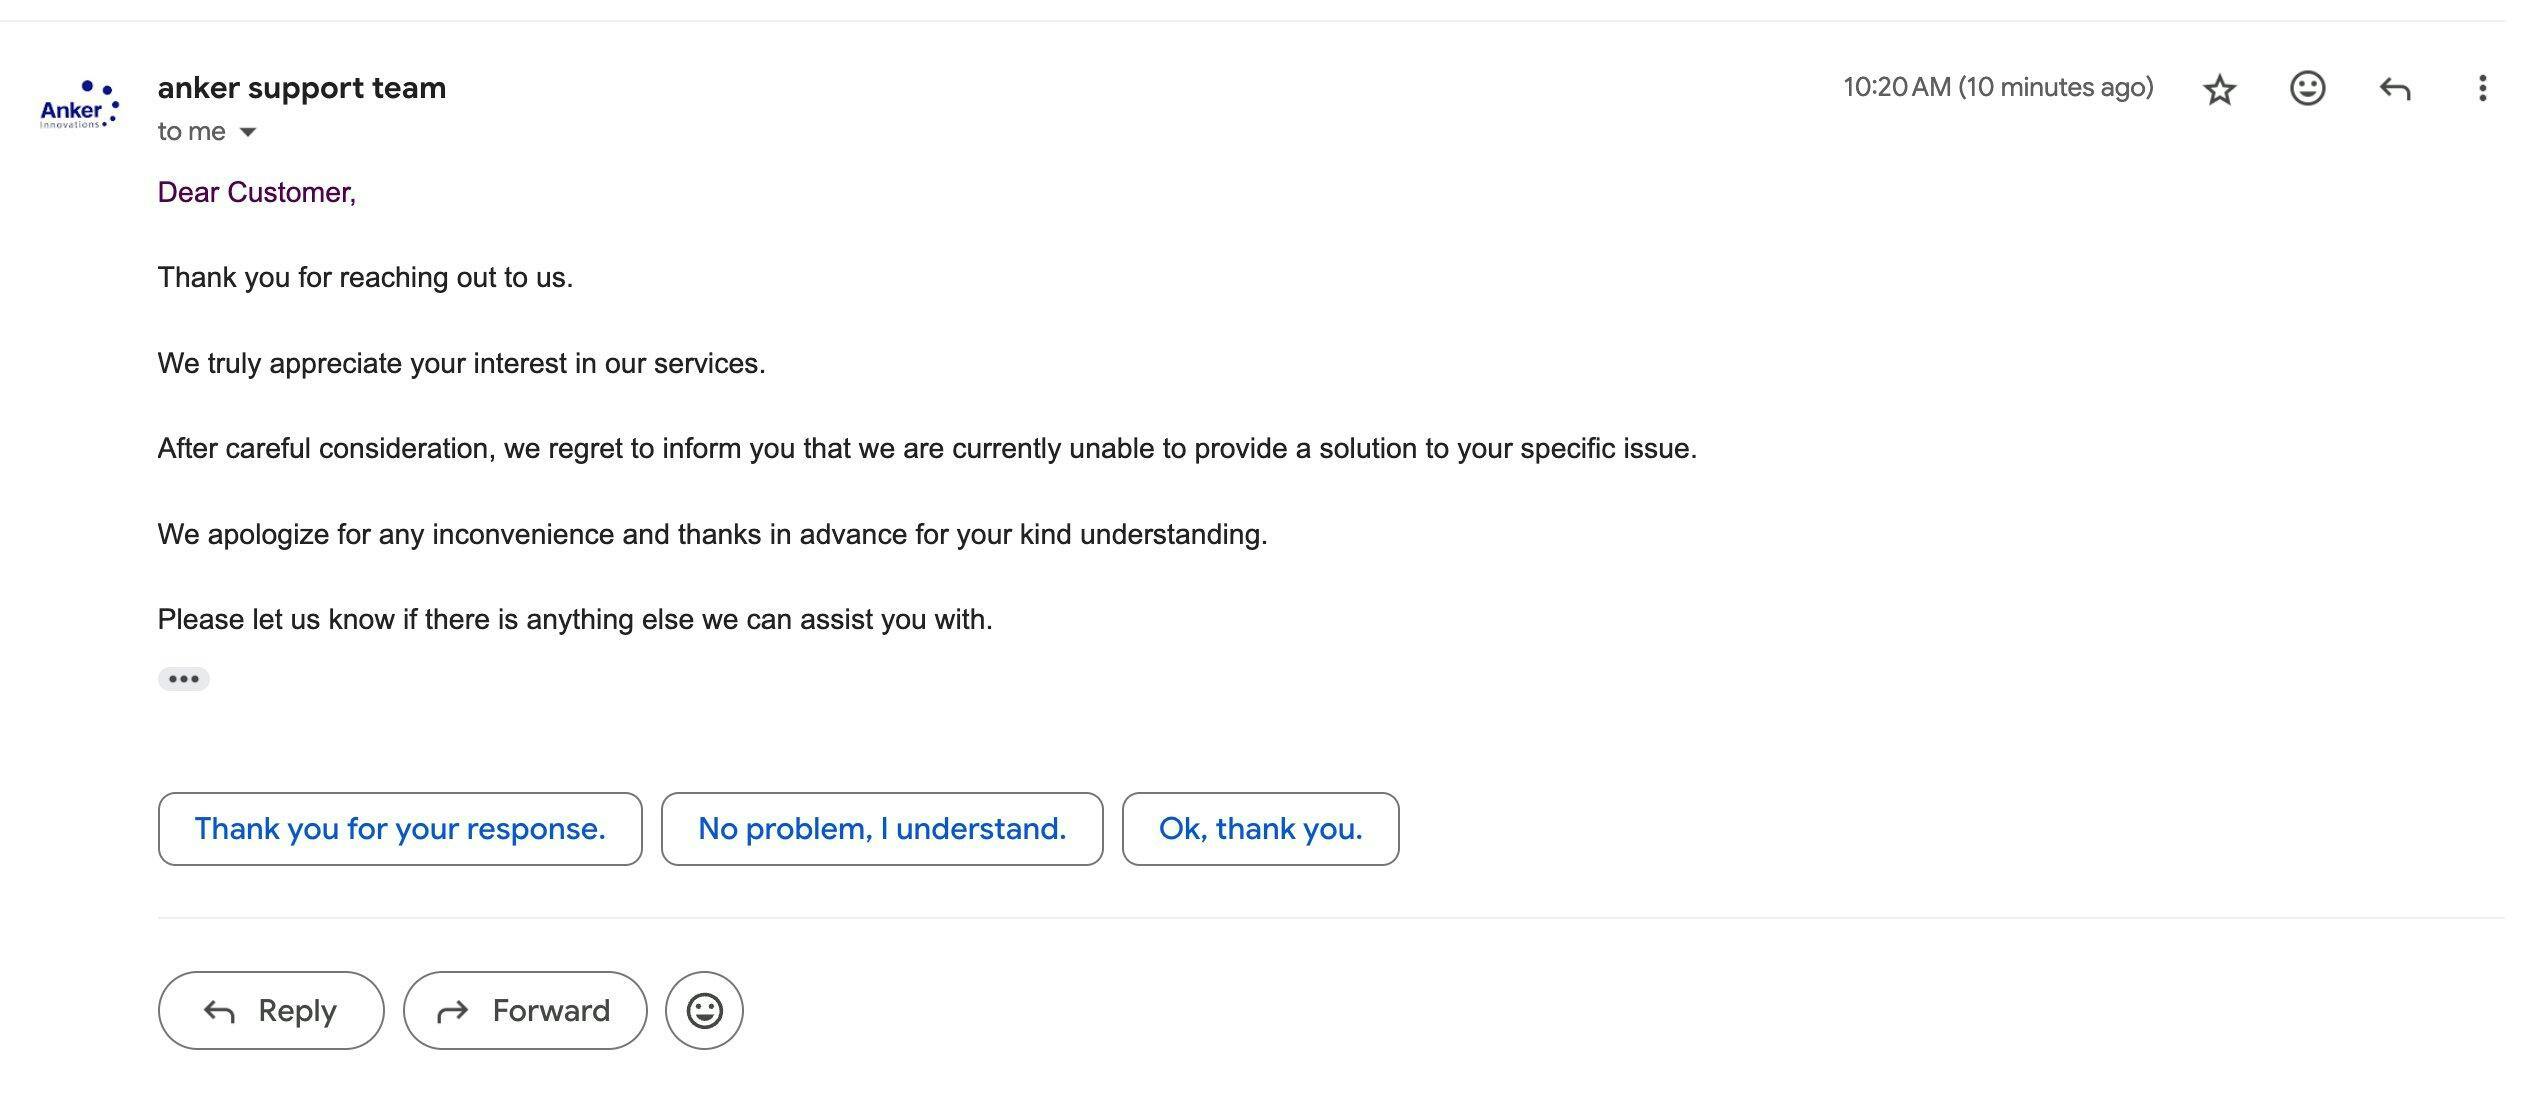Add emoji reaction from the message header
The width and height of the screenshot is (2546, 1098).
point(2307,89)
